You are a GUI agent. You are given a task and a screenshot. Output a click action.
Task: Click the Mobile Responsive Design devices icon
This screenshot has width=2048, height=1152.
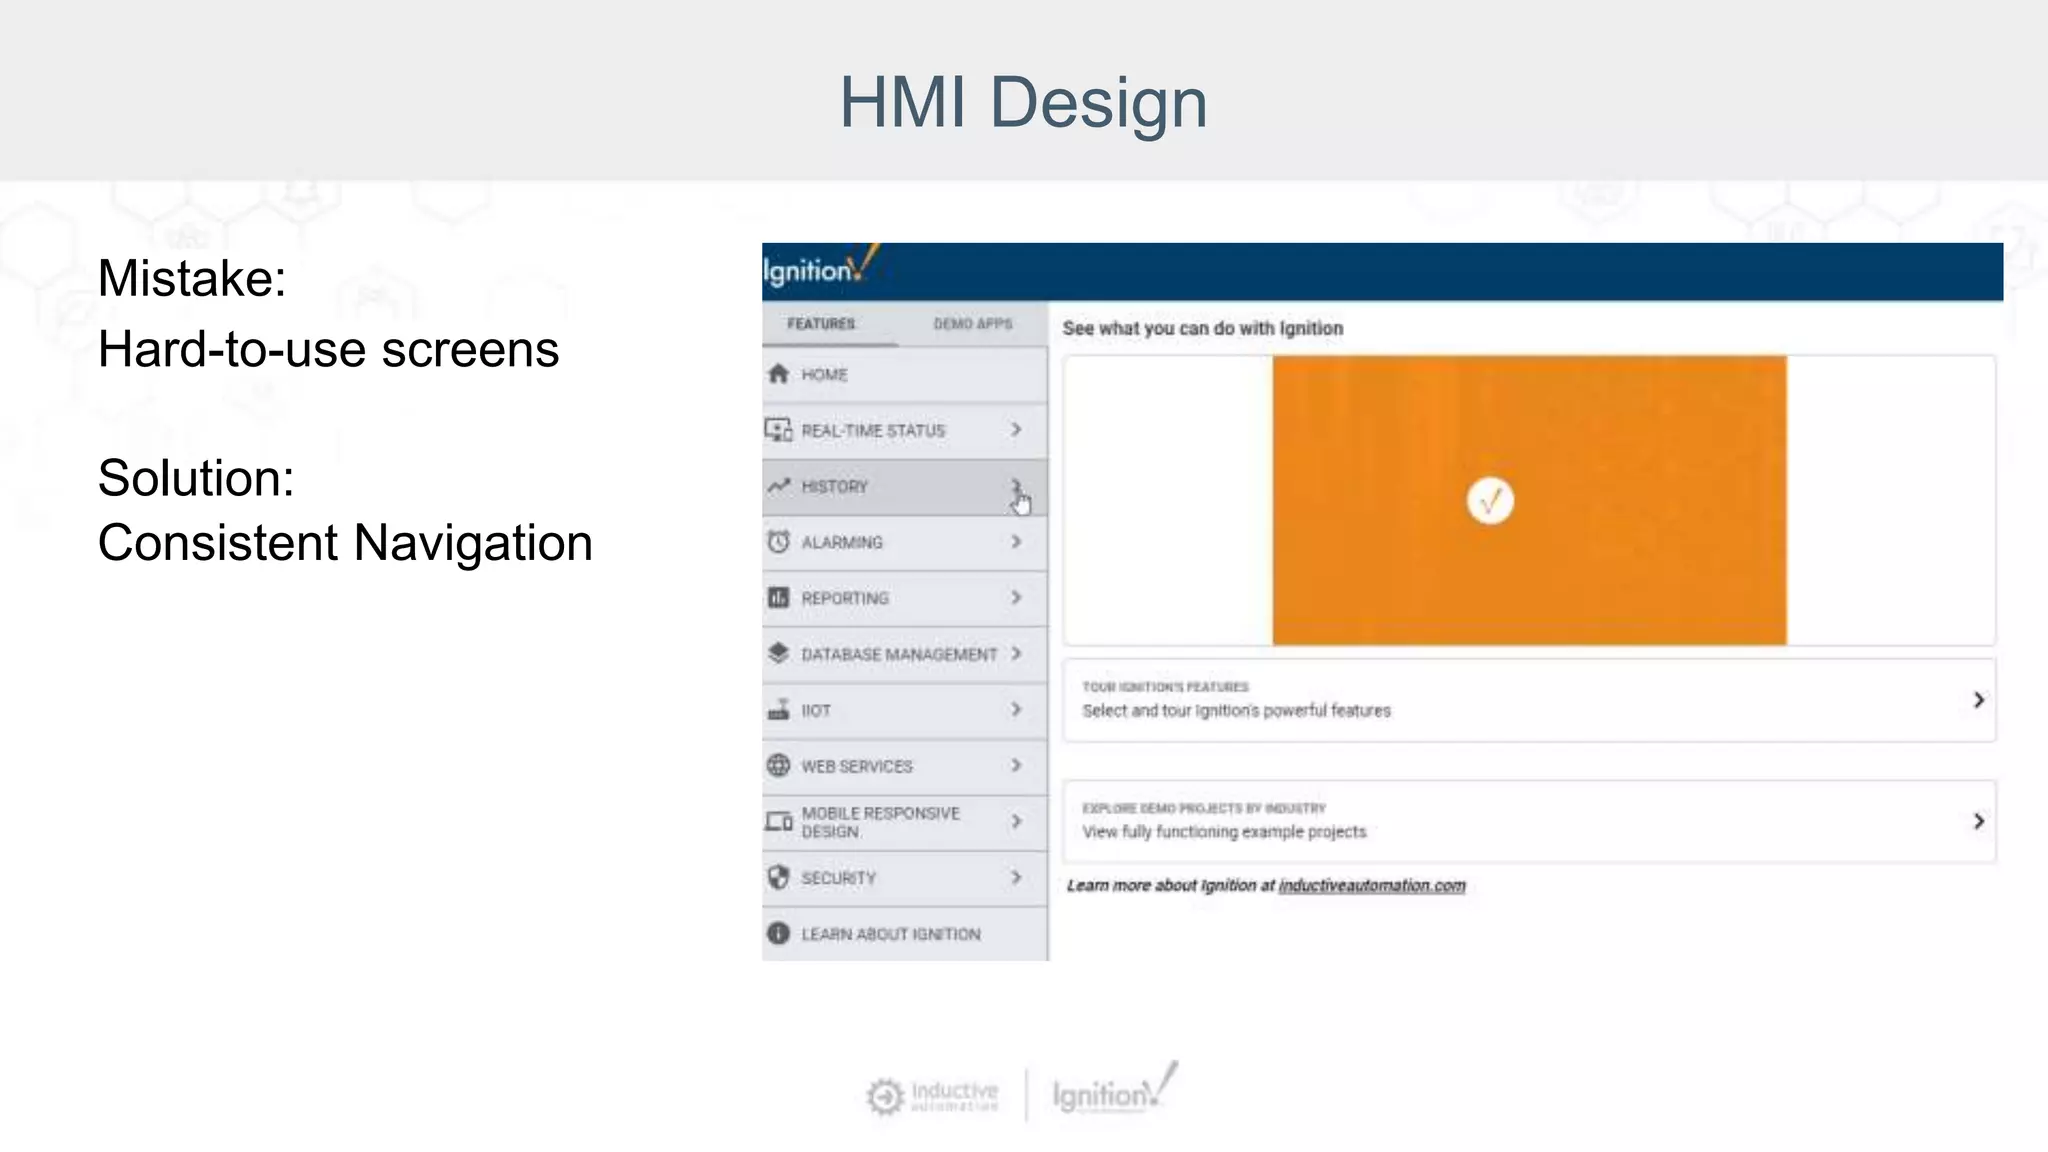pyautogui.click(x=778, y=822)
